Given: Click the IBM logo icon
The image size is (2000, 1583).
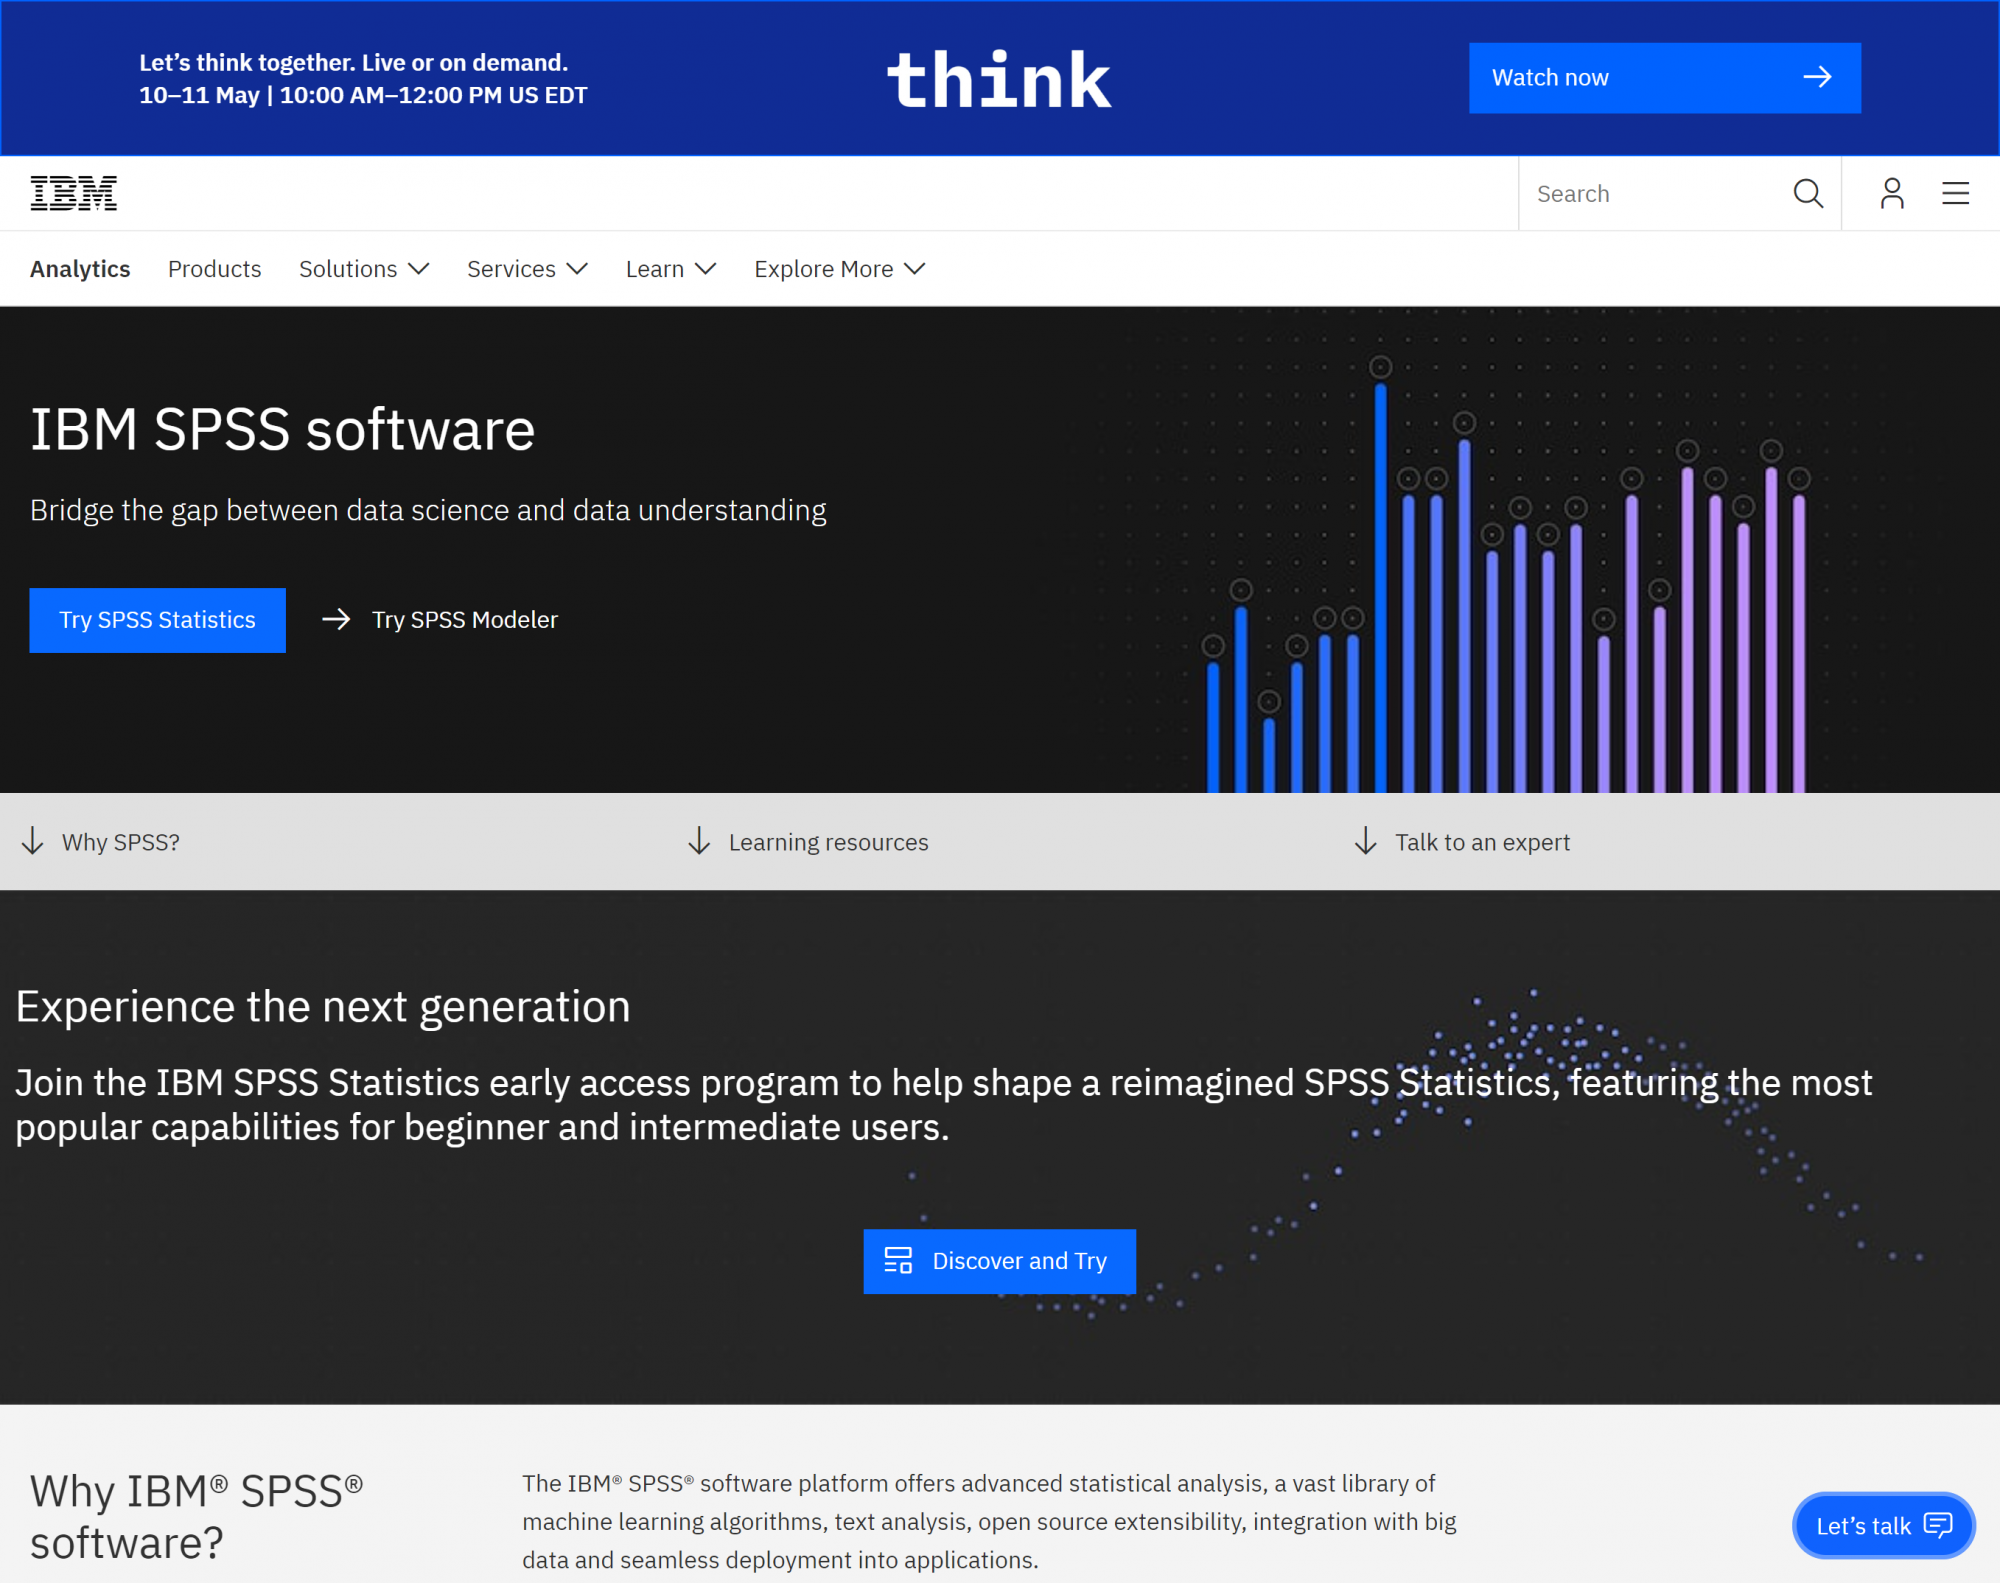Looking at the screenshot, I should coord(73,193).
